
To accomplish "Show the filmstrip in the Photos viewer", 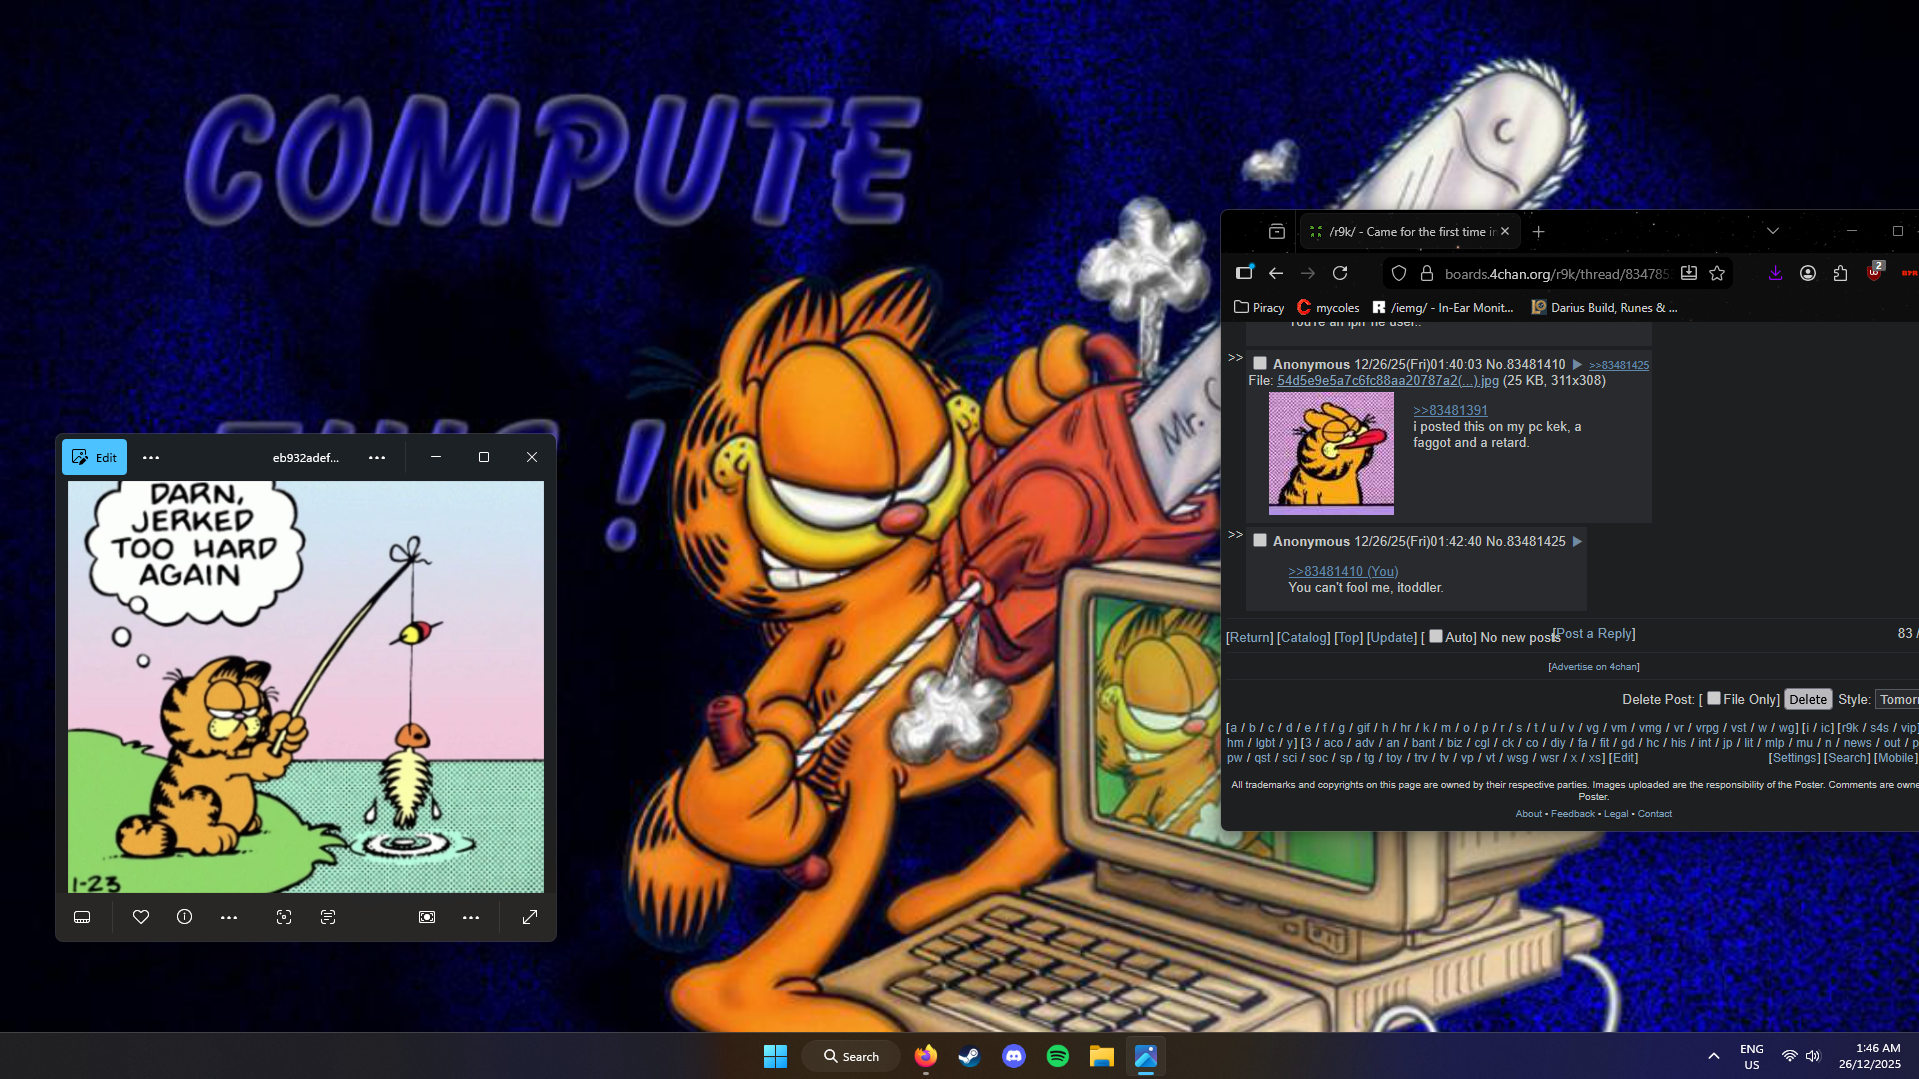I will 82,917.
